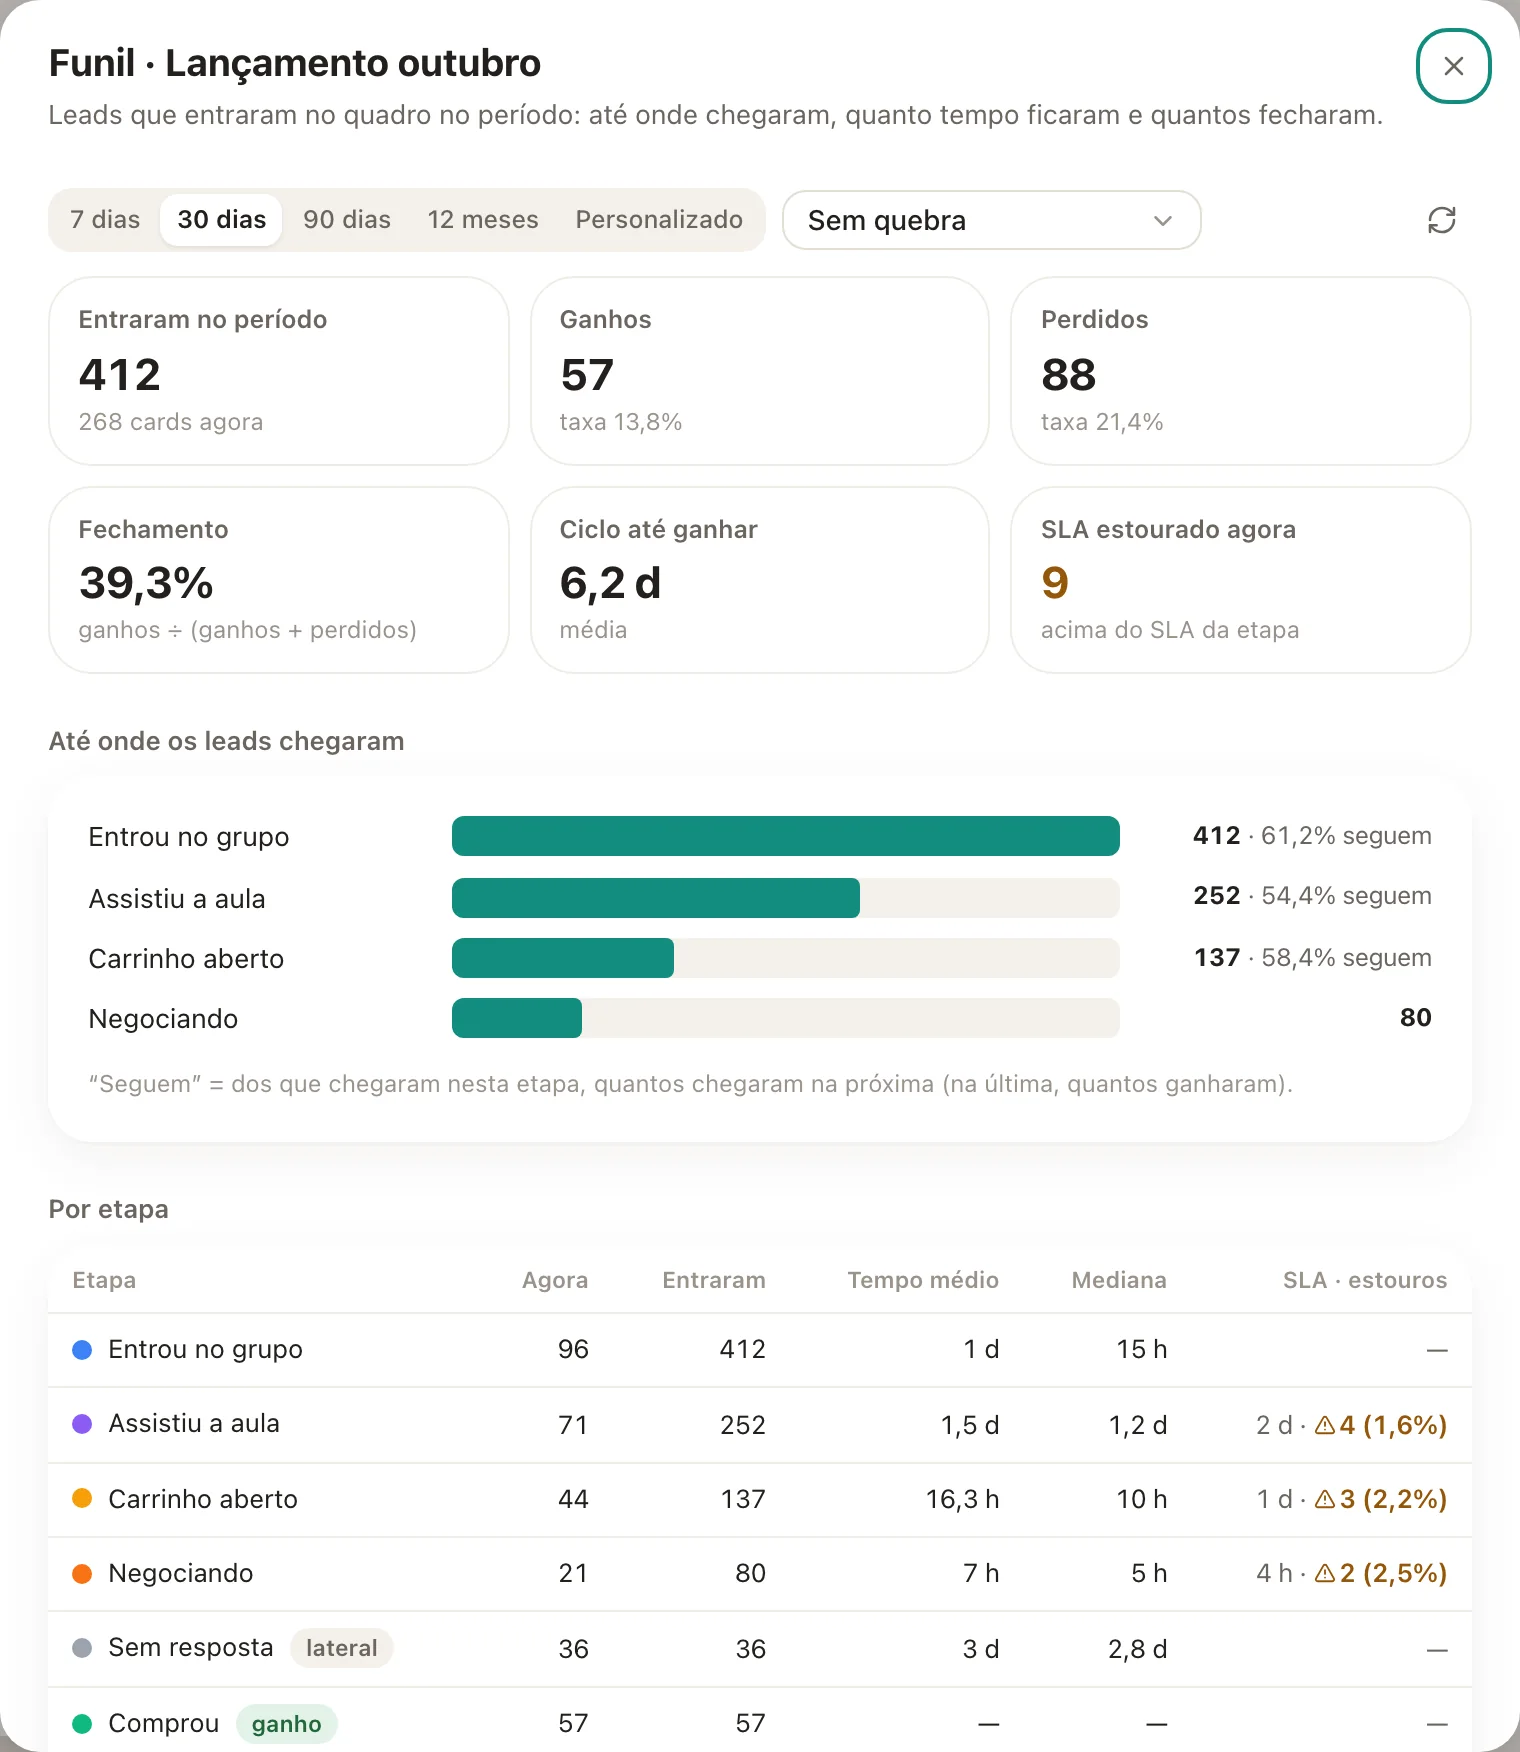1520x1752 pixels.
Task: Click the gray dot beside Sem resposta
Action: click(x=82, y=1648)
